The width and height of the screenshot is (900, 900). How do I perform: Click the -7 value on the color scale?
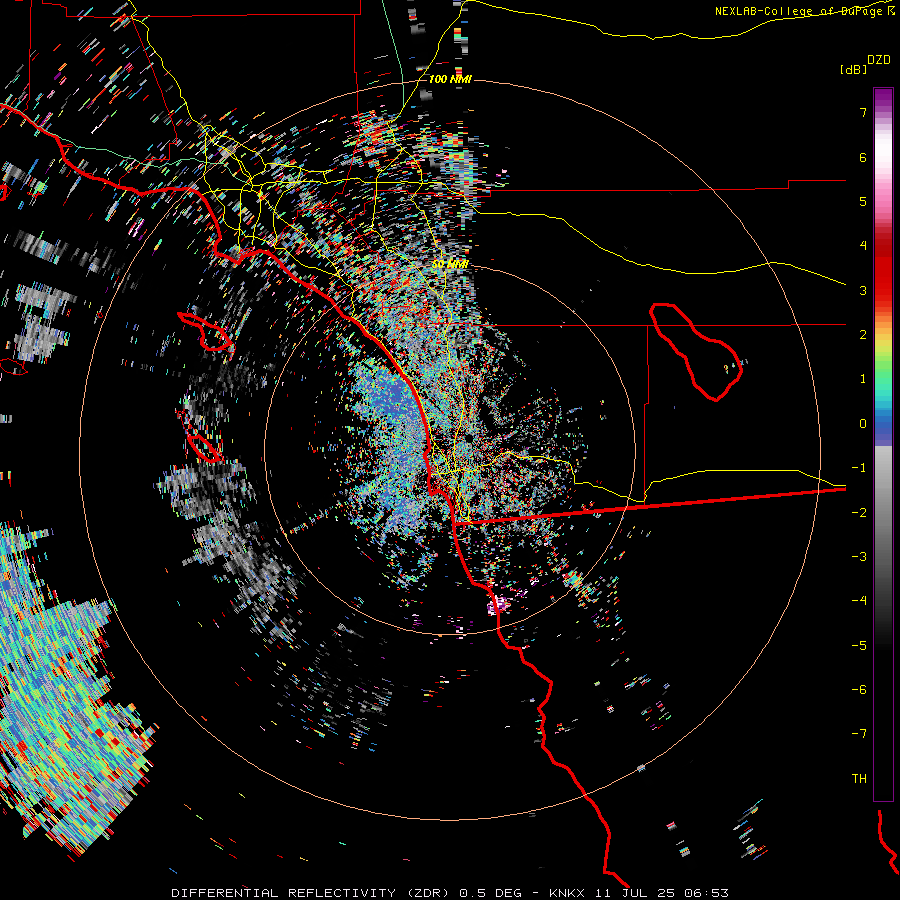(859, 734)
